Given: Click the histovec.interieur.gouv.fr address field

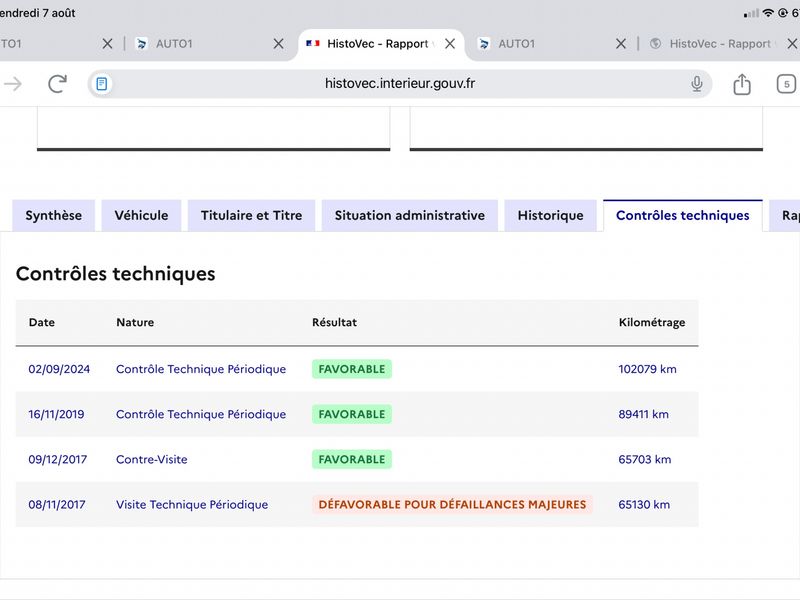Looking at the screenshot, I should (x=399, y=84).
